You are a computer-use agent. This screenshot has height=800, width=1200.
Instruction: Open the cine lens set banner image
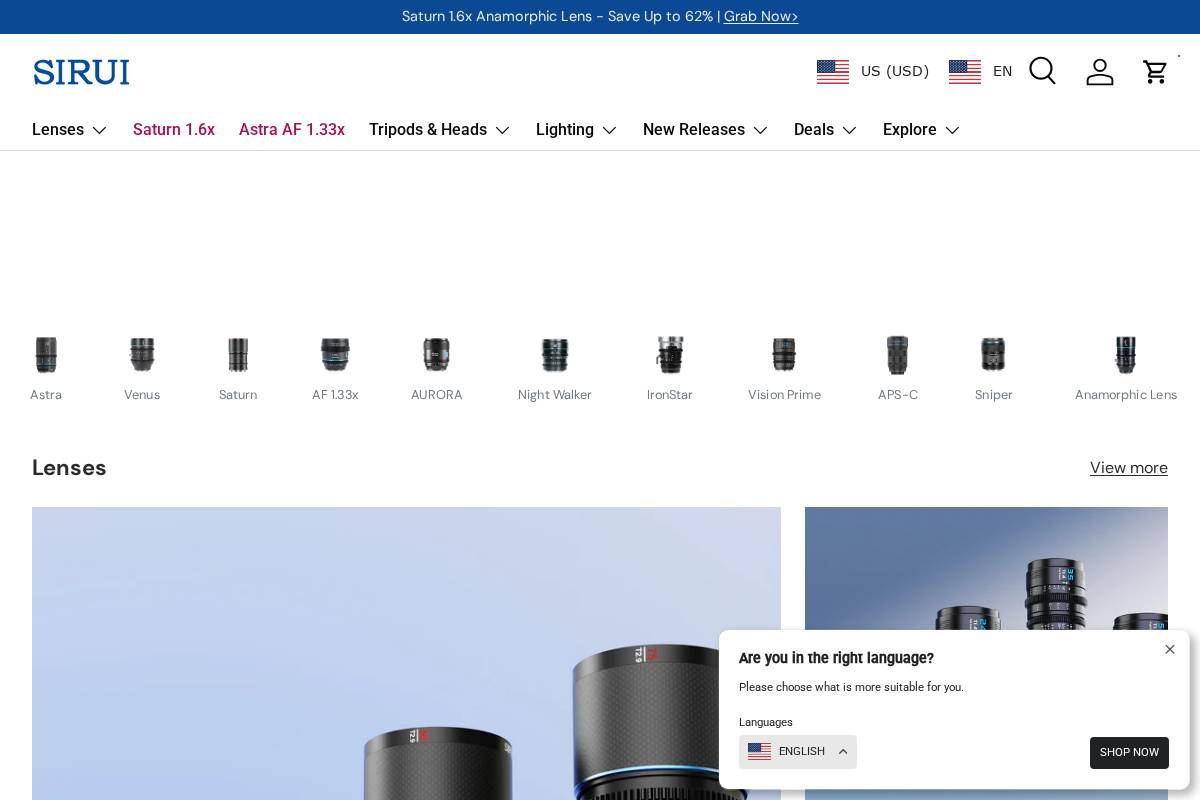click(x=986, y=568)
